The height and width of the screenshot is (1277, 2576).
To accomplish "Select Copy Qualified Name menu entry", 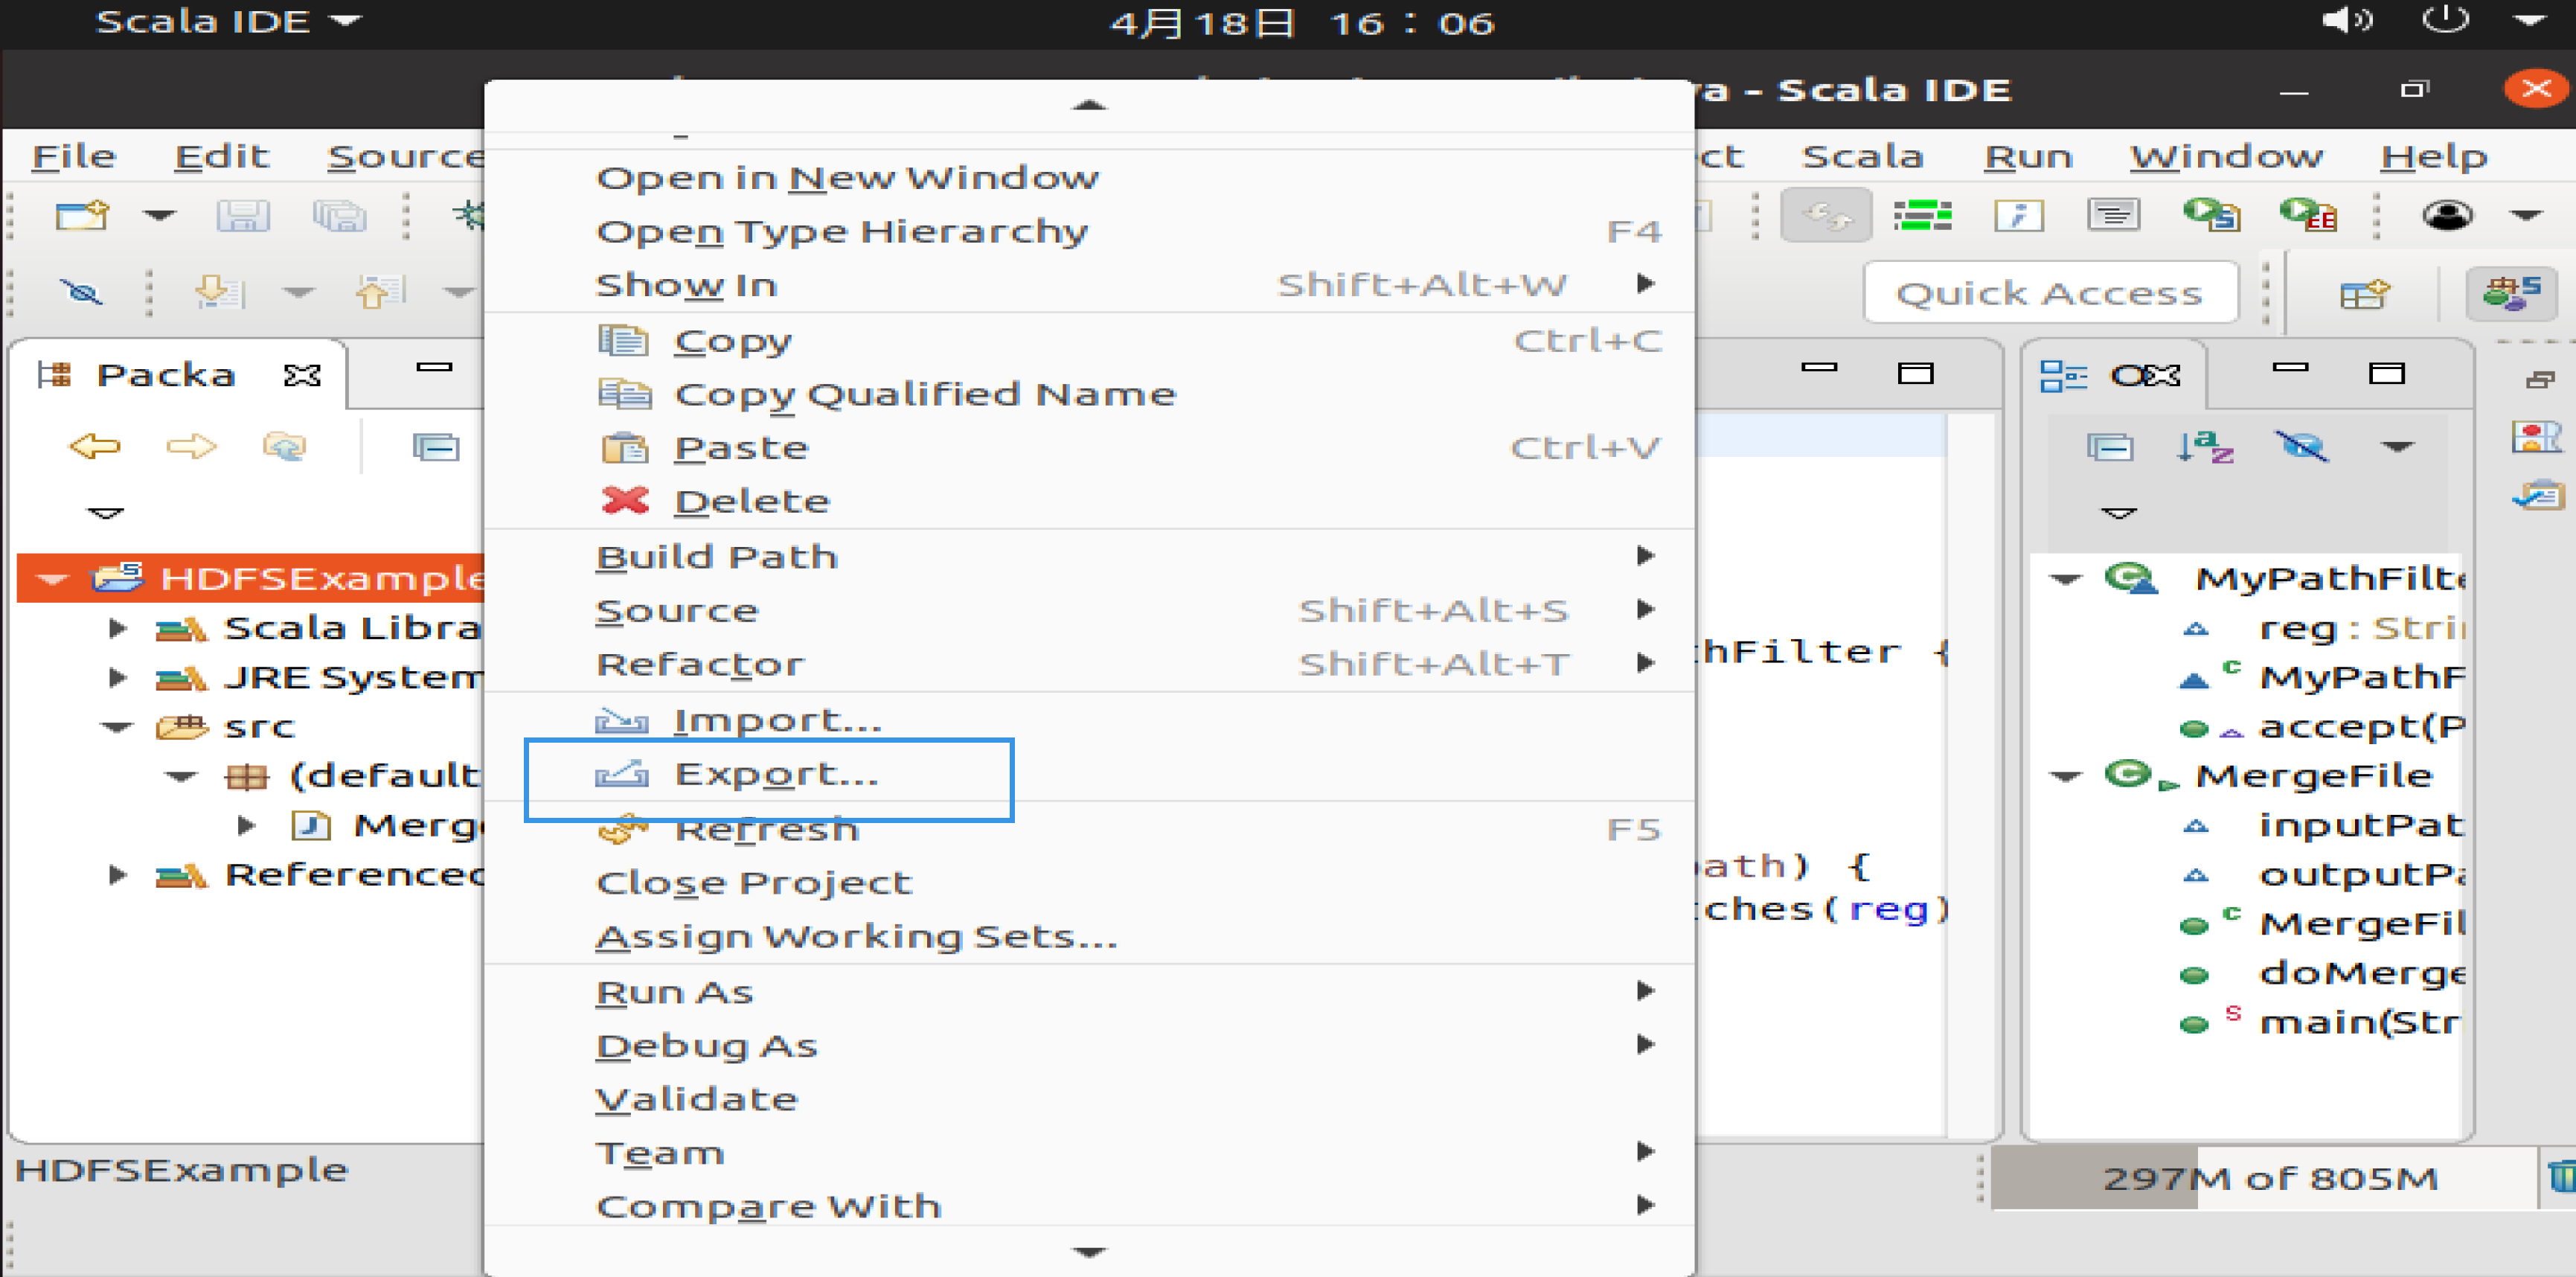I will pos(1089,394).
